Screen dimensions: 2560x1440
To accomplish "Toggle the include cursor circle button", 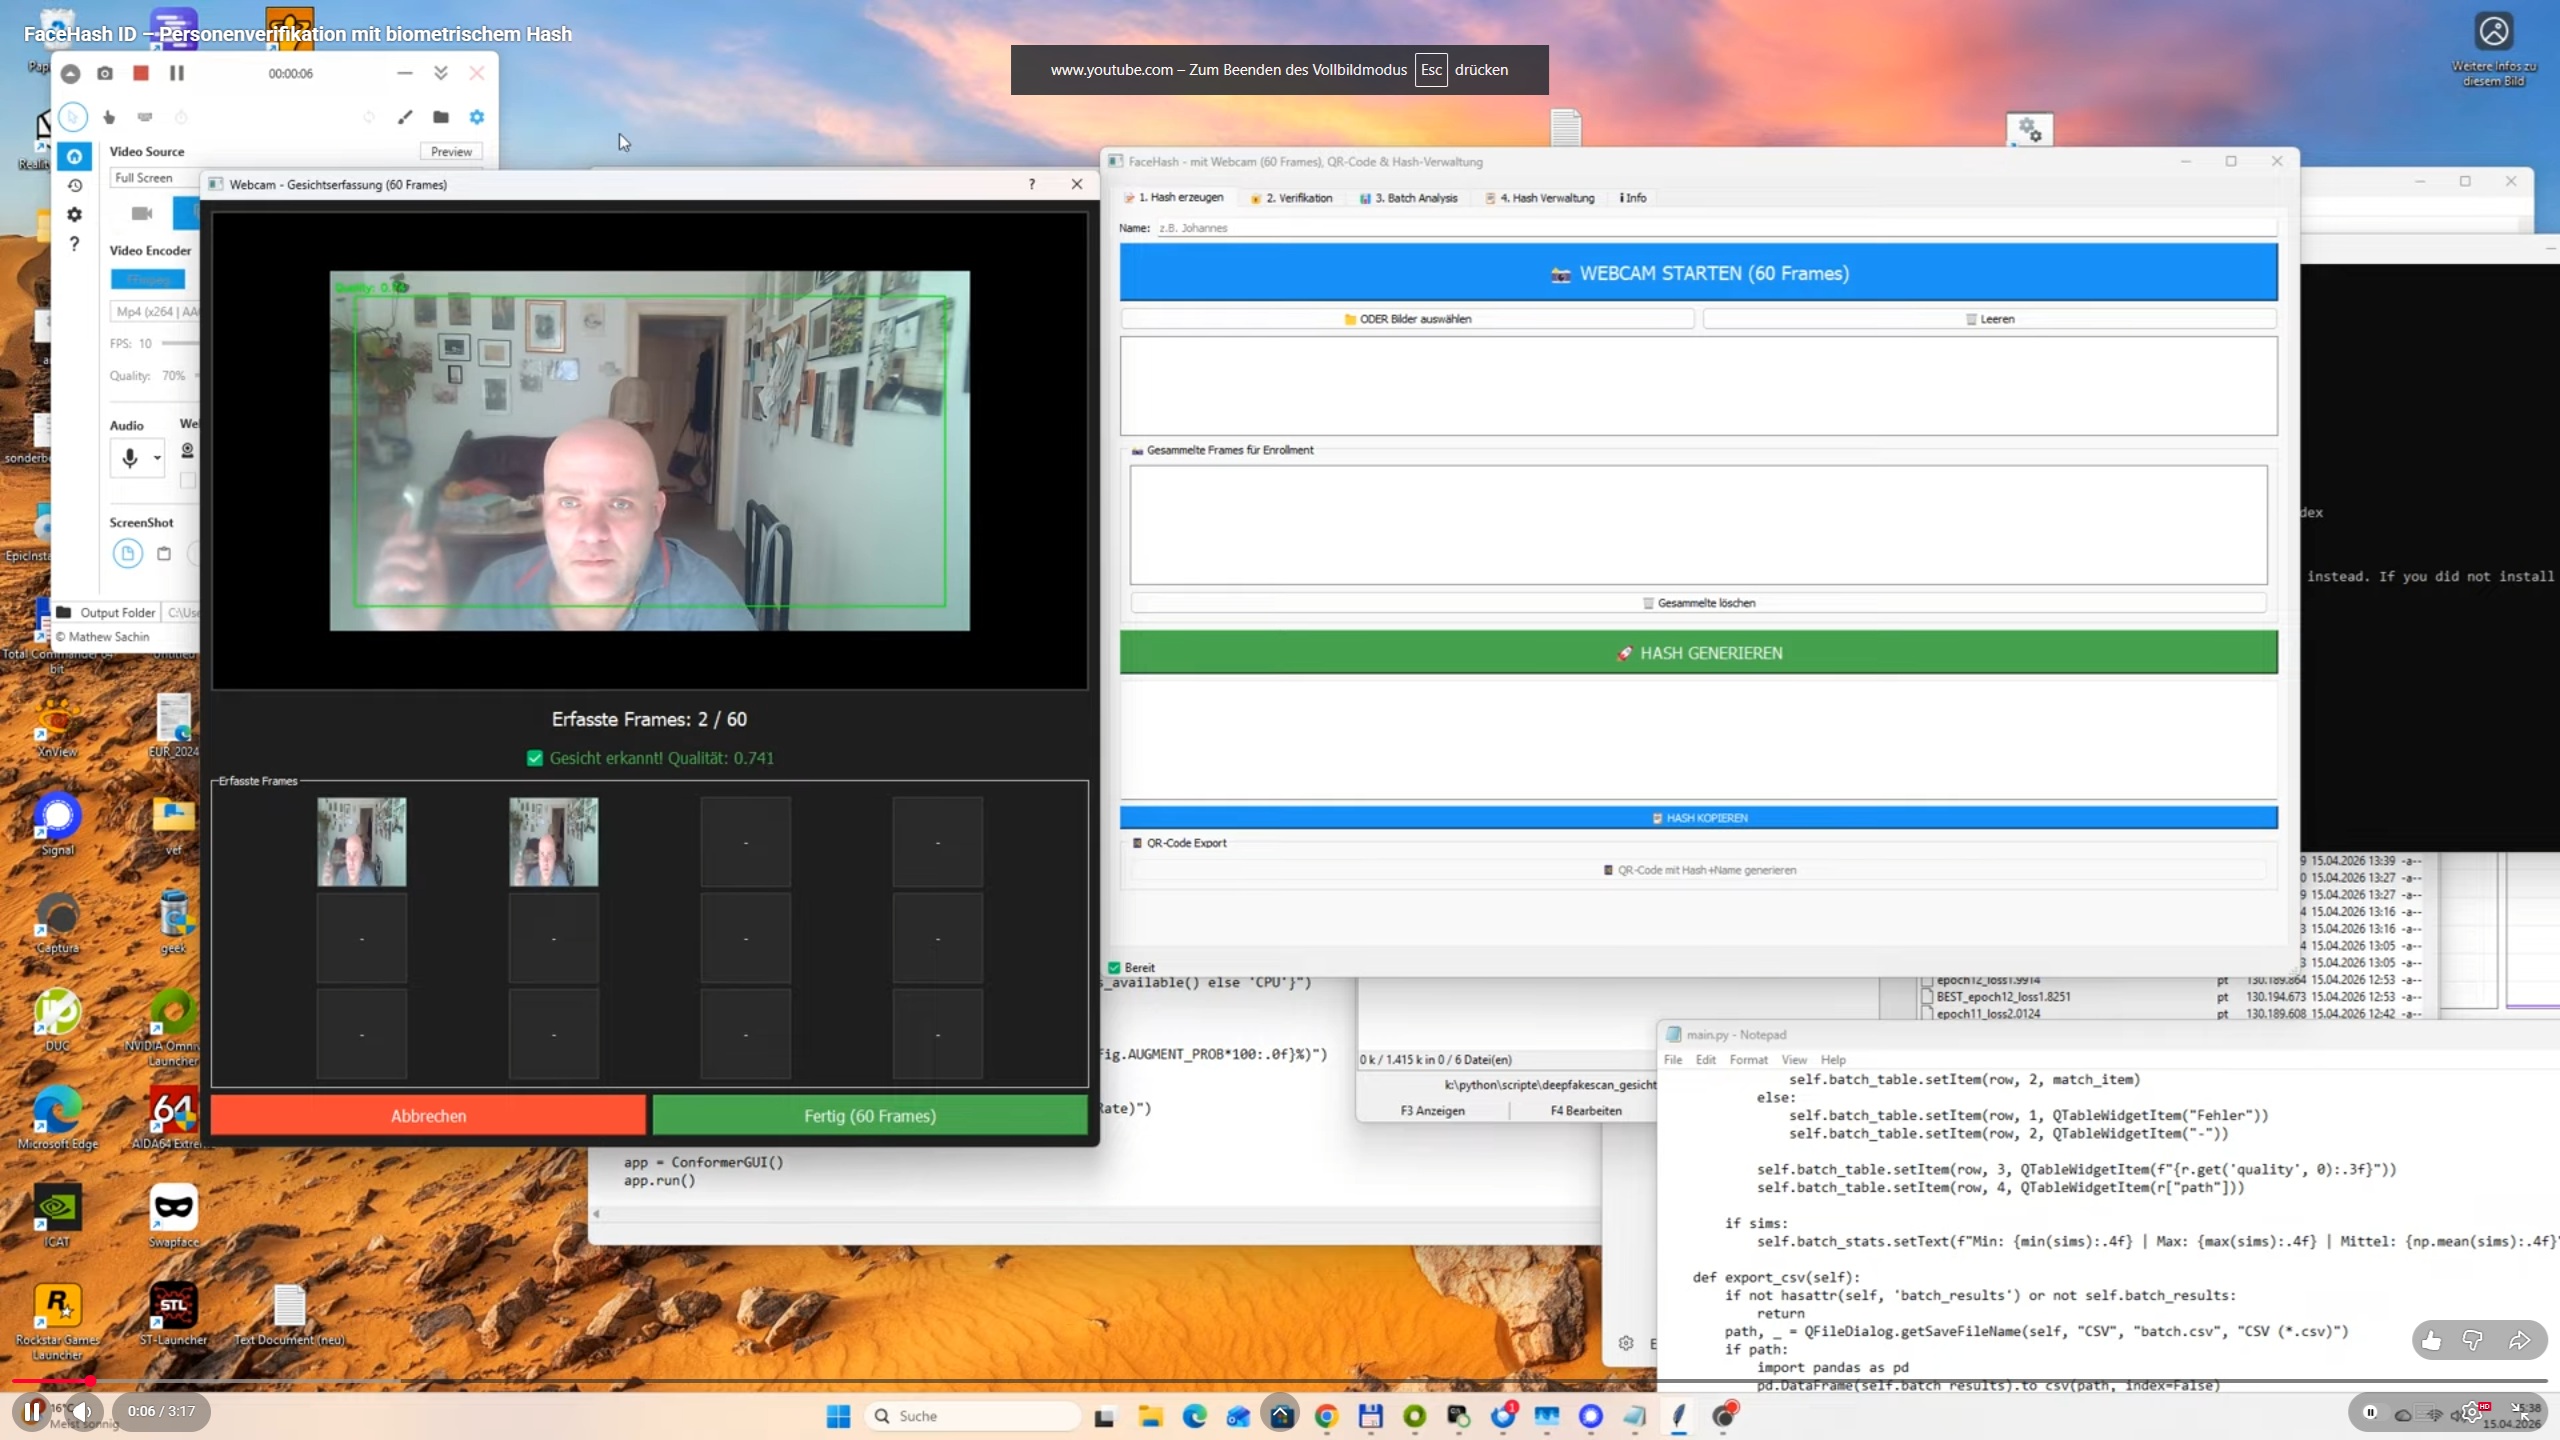I will [x=72, y=117].
